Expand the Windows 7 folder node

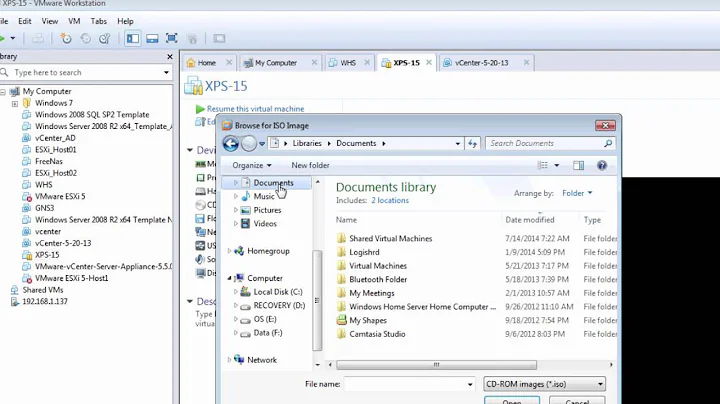(x=15, y=104)
